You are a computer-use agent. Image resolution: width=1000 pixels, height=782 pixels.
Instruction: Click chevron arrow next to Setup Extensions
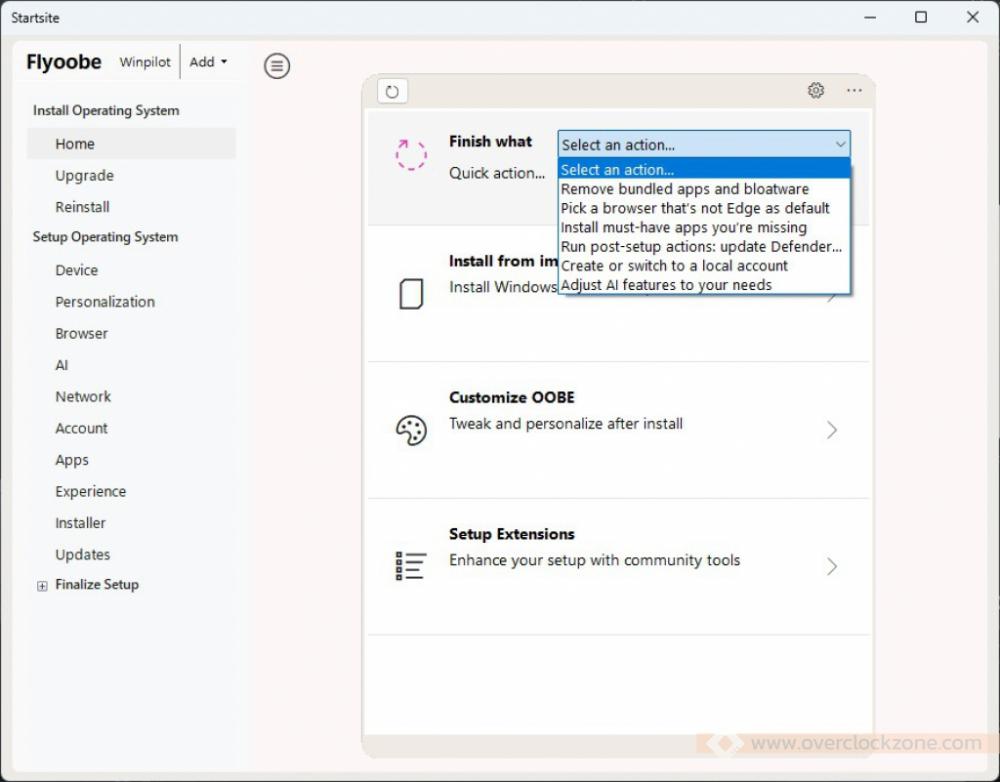tap(831, 566)
